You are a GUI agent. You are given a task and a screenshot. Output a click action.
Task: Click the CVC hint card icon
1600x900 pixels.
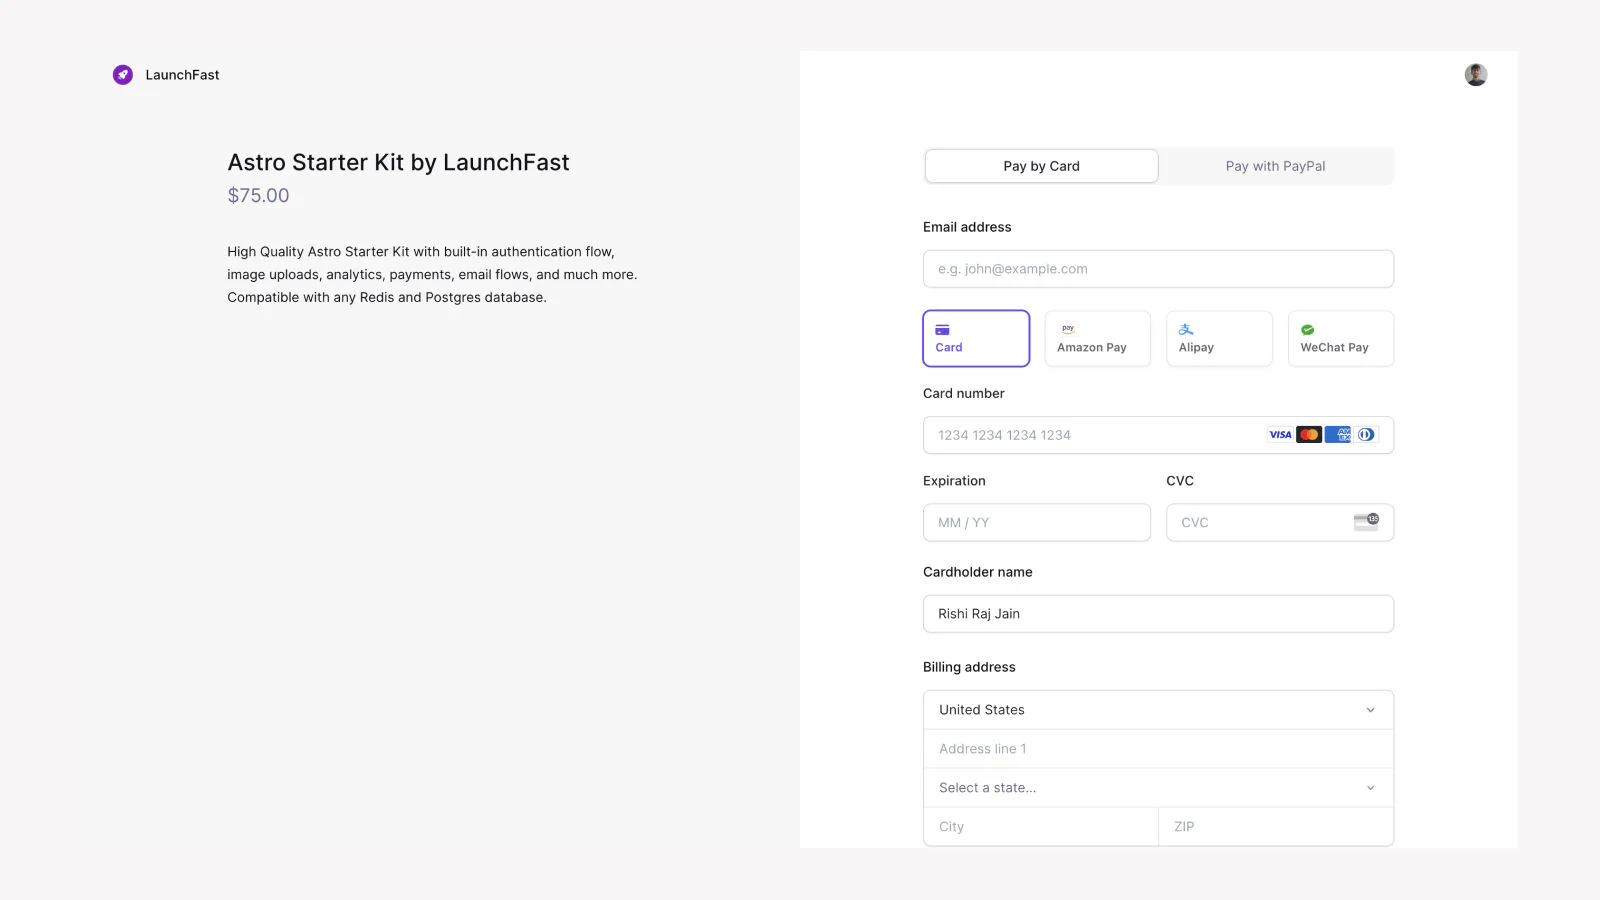click(1367, 521)
